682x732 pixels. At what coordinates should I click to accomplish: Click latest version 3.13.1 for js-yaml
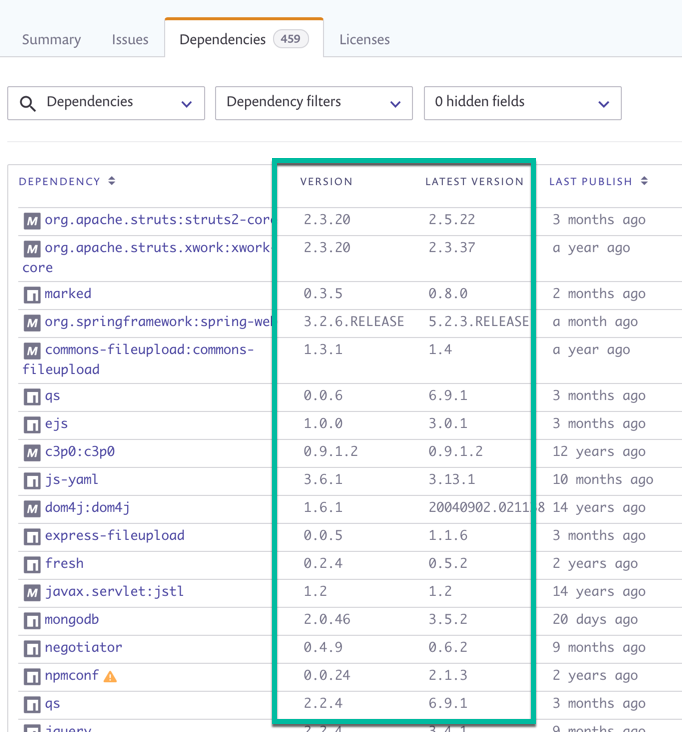452,479
